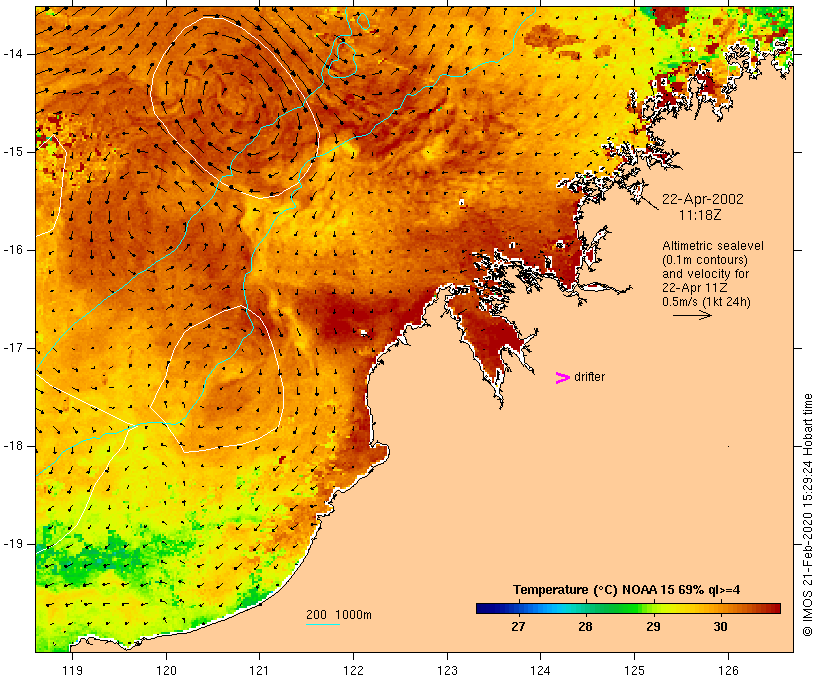Click the latitude axis label '-15'
The width and height of the screenshot is (820, 680).
[13, 152]
